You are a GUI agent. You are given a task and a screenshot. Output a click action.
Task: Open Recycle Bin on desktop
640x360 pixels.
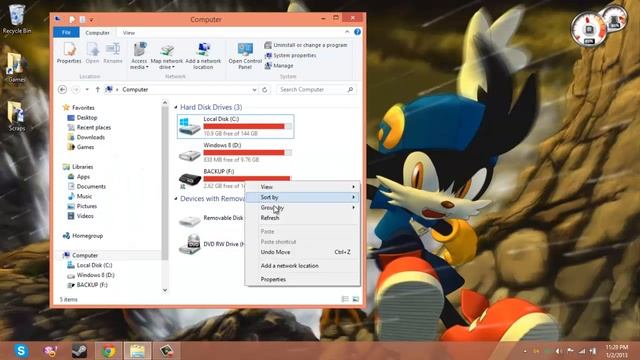pos(17,19)
